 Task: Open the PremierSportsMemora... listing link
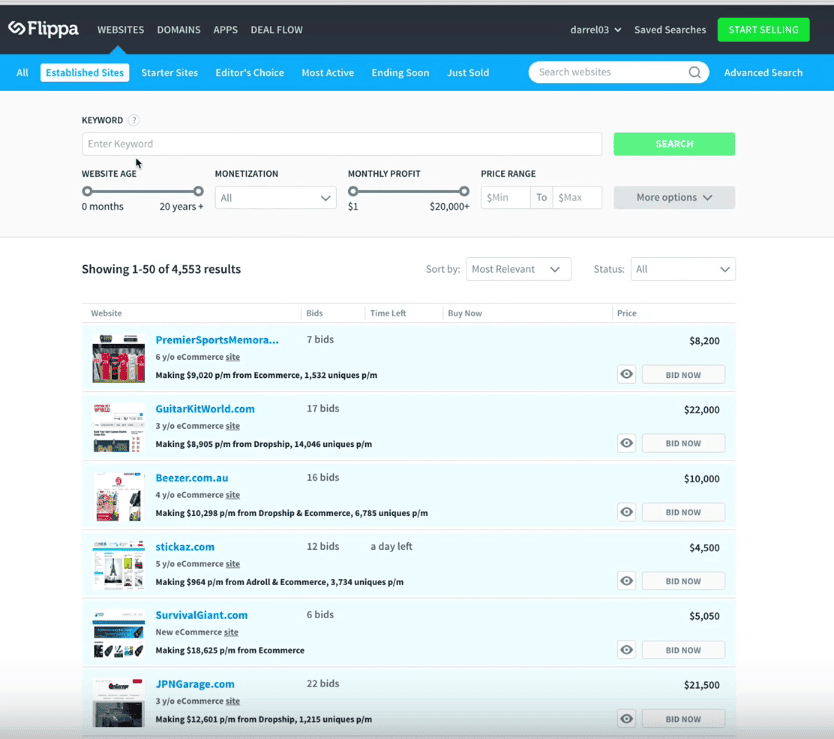pyautogui.click(x=217, y=340)
